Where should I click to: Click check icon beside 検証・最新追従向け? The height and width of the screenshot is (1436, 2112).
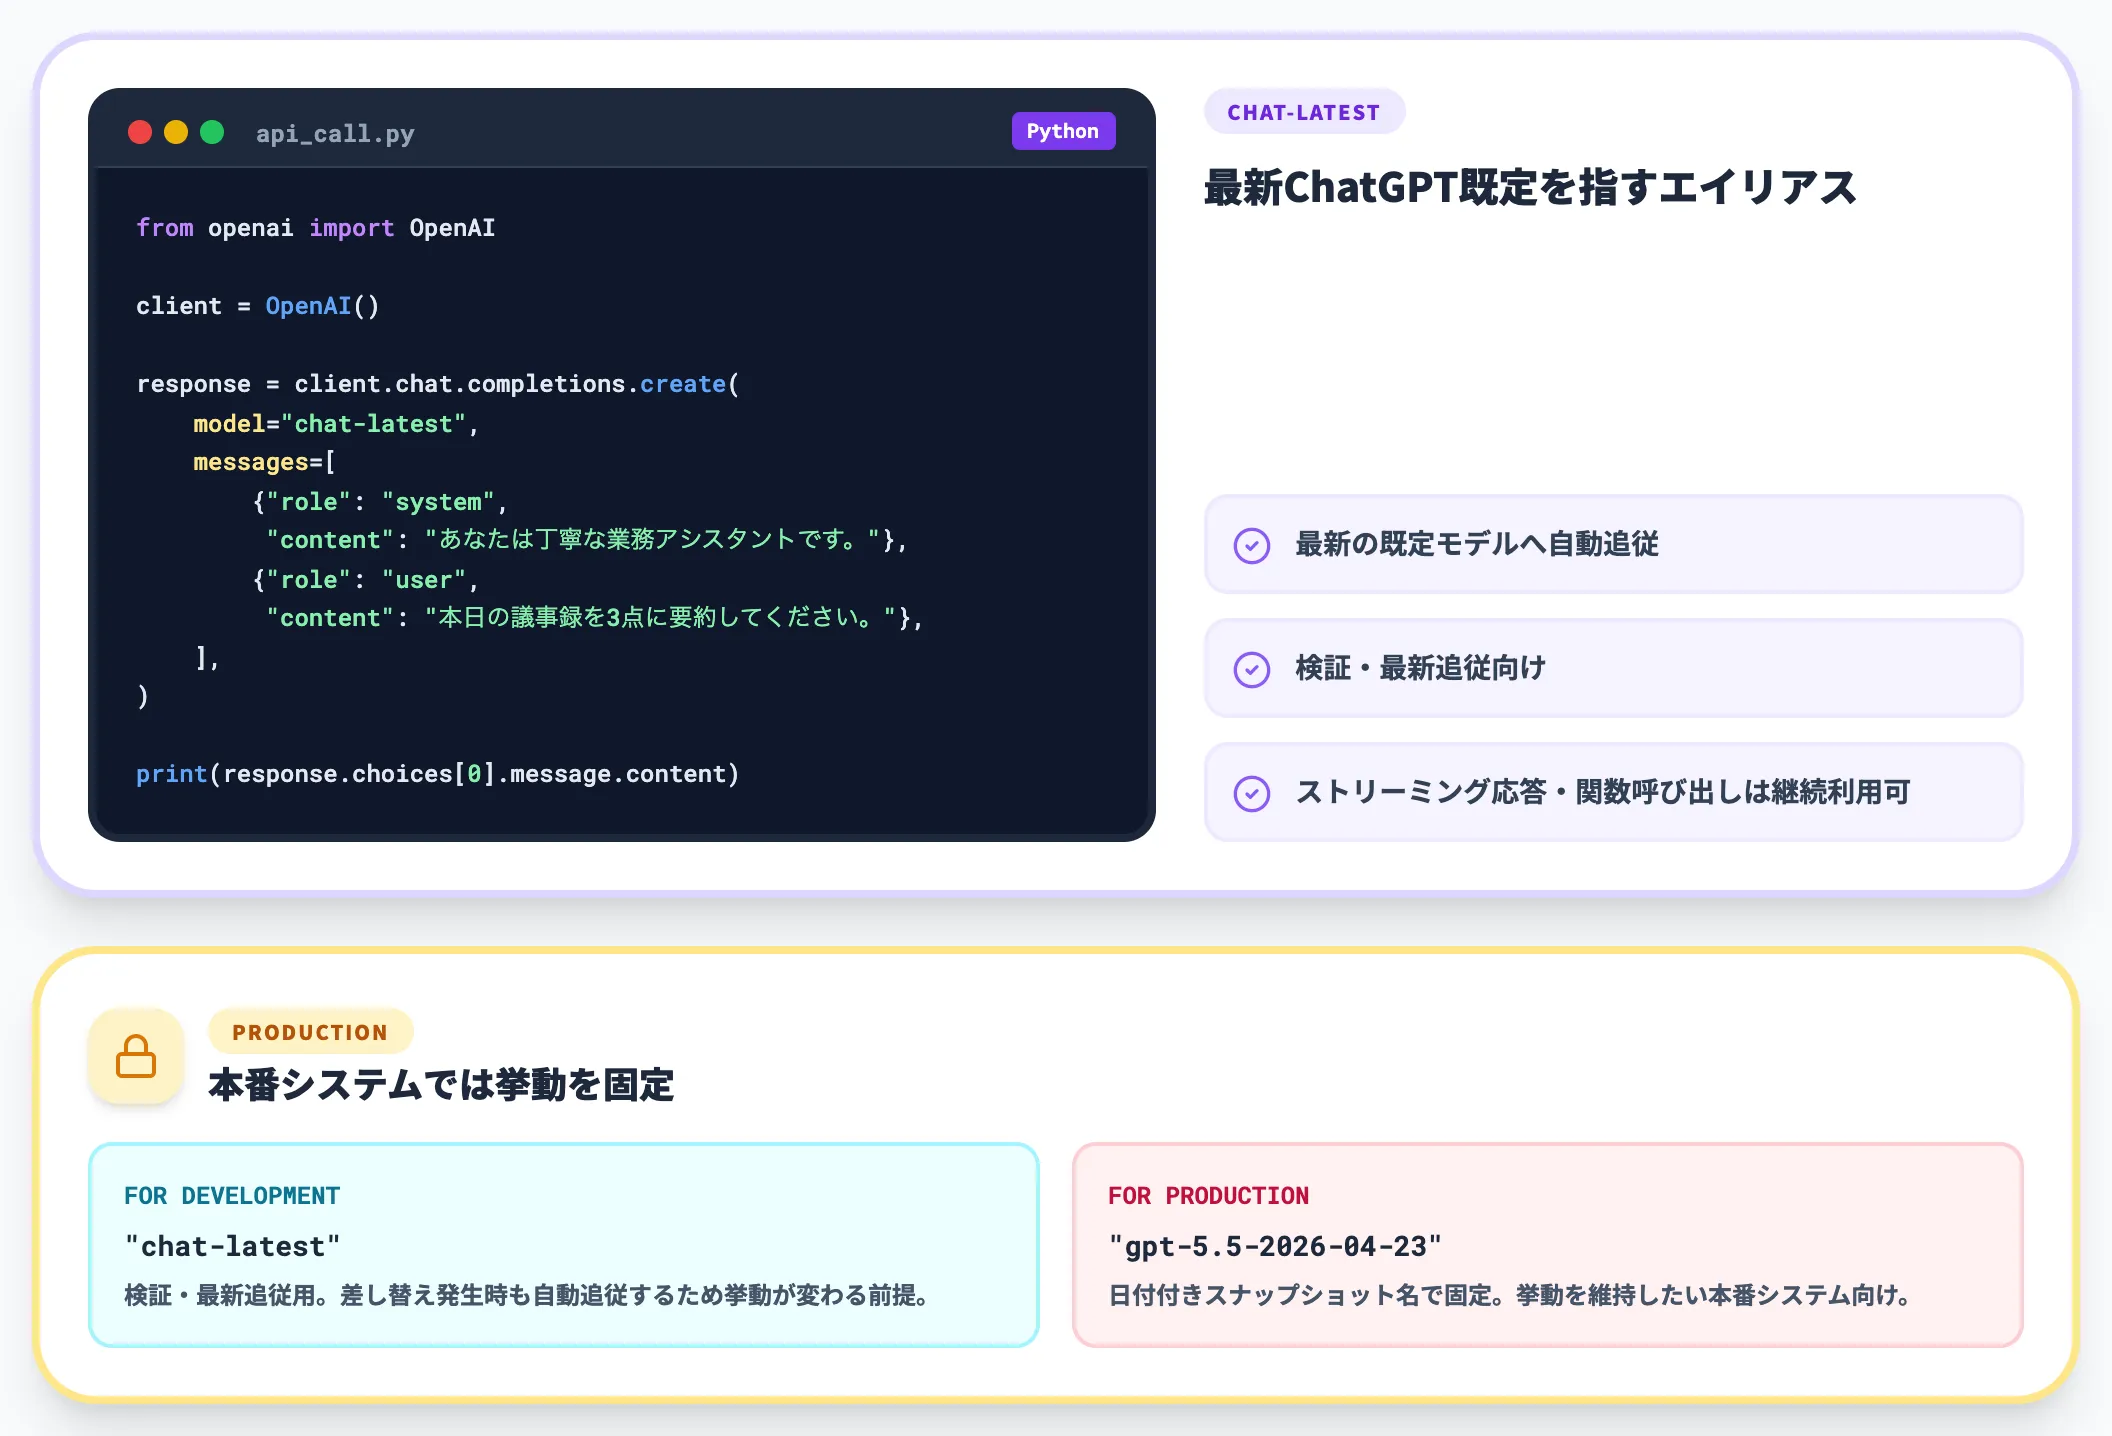pyautogui.click(x=1252, y=669)
